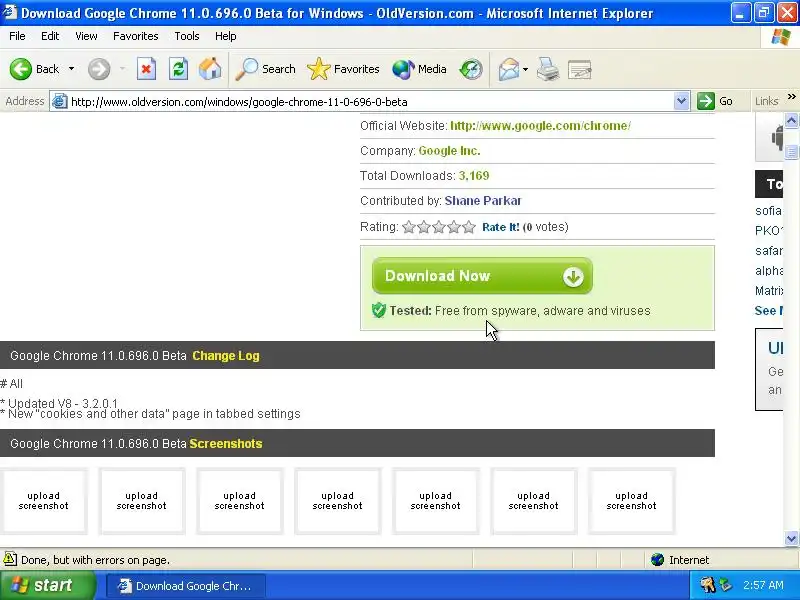Click the Mail envelope icon
This screenshot has height=600, width=800.
[x=509, y=69]
